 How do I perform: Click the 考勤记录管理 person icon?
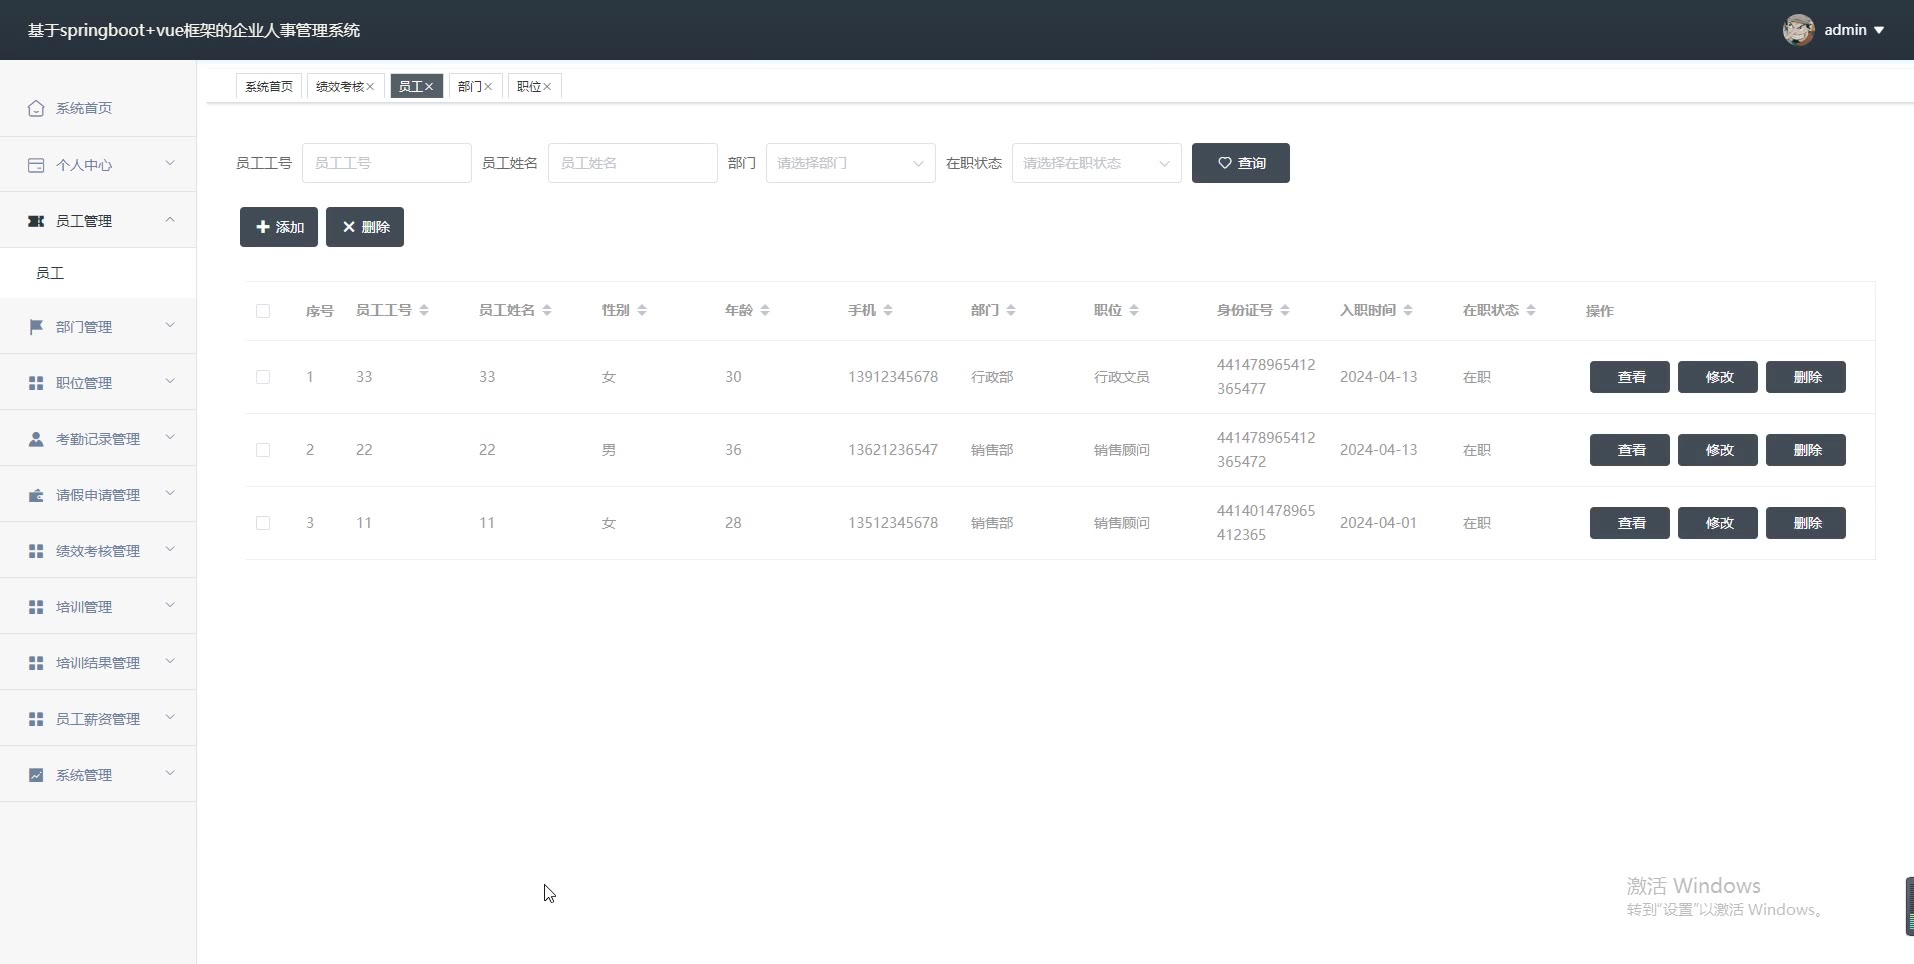(36, 439)
